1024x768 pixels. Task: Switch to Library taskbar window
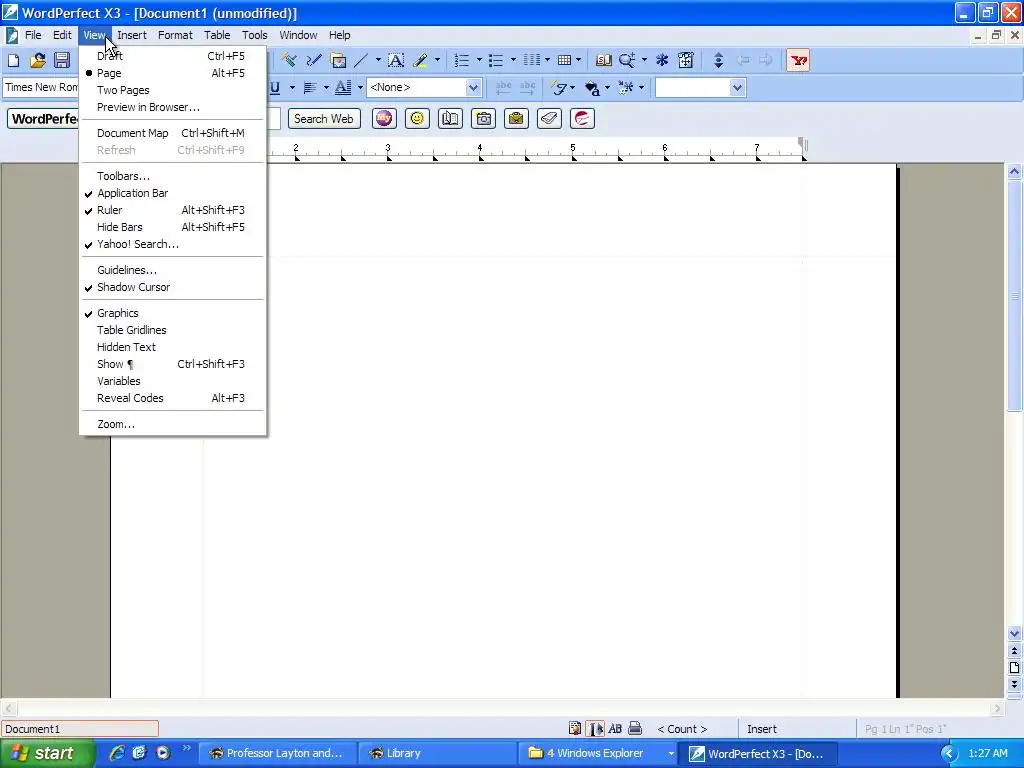pos(436,753)
